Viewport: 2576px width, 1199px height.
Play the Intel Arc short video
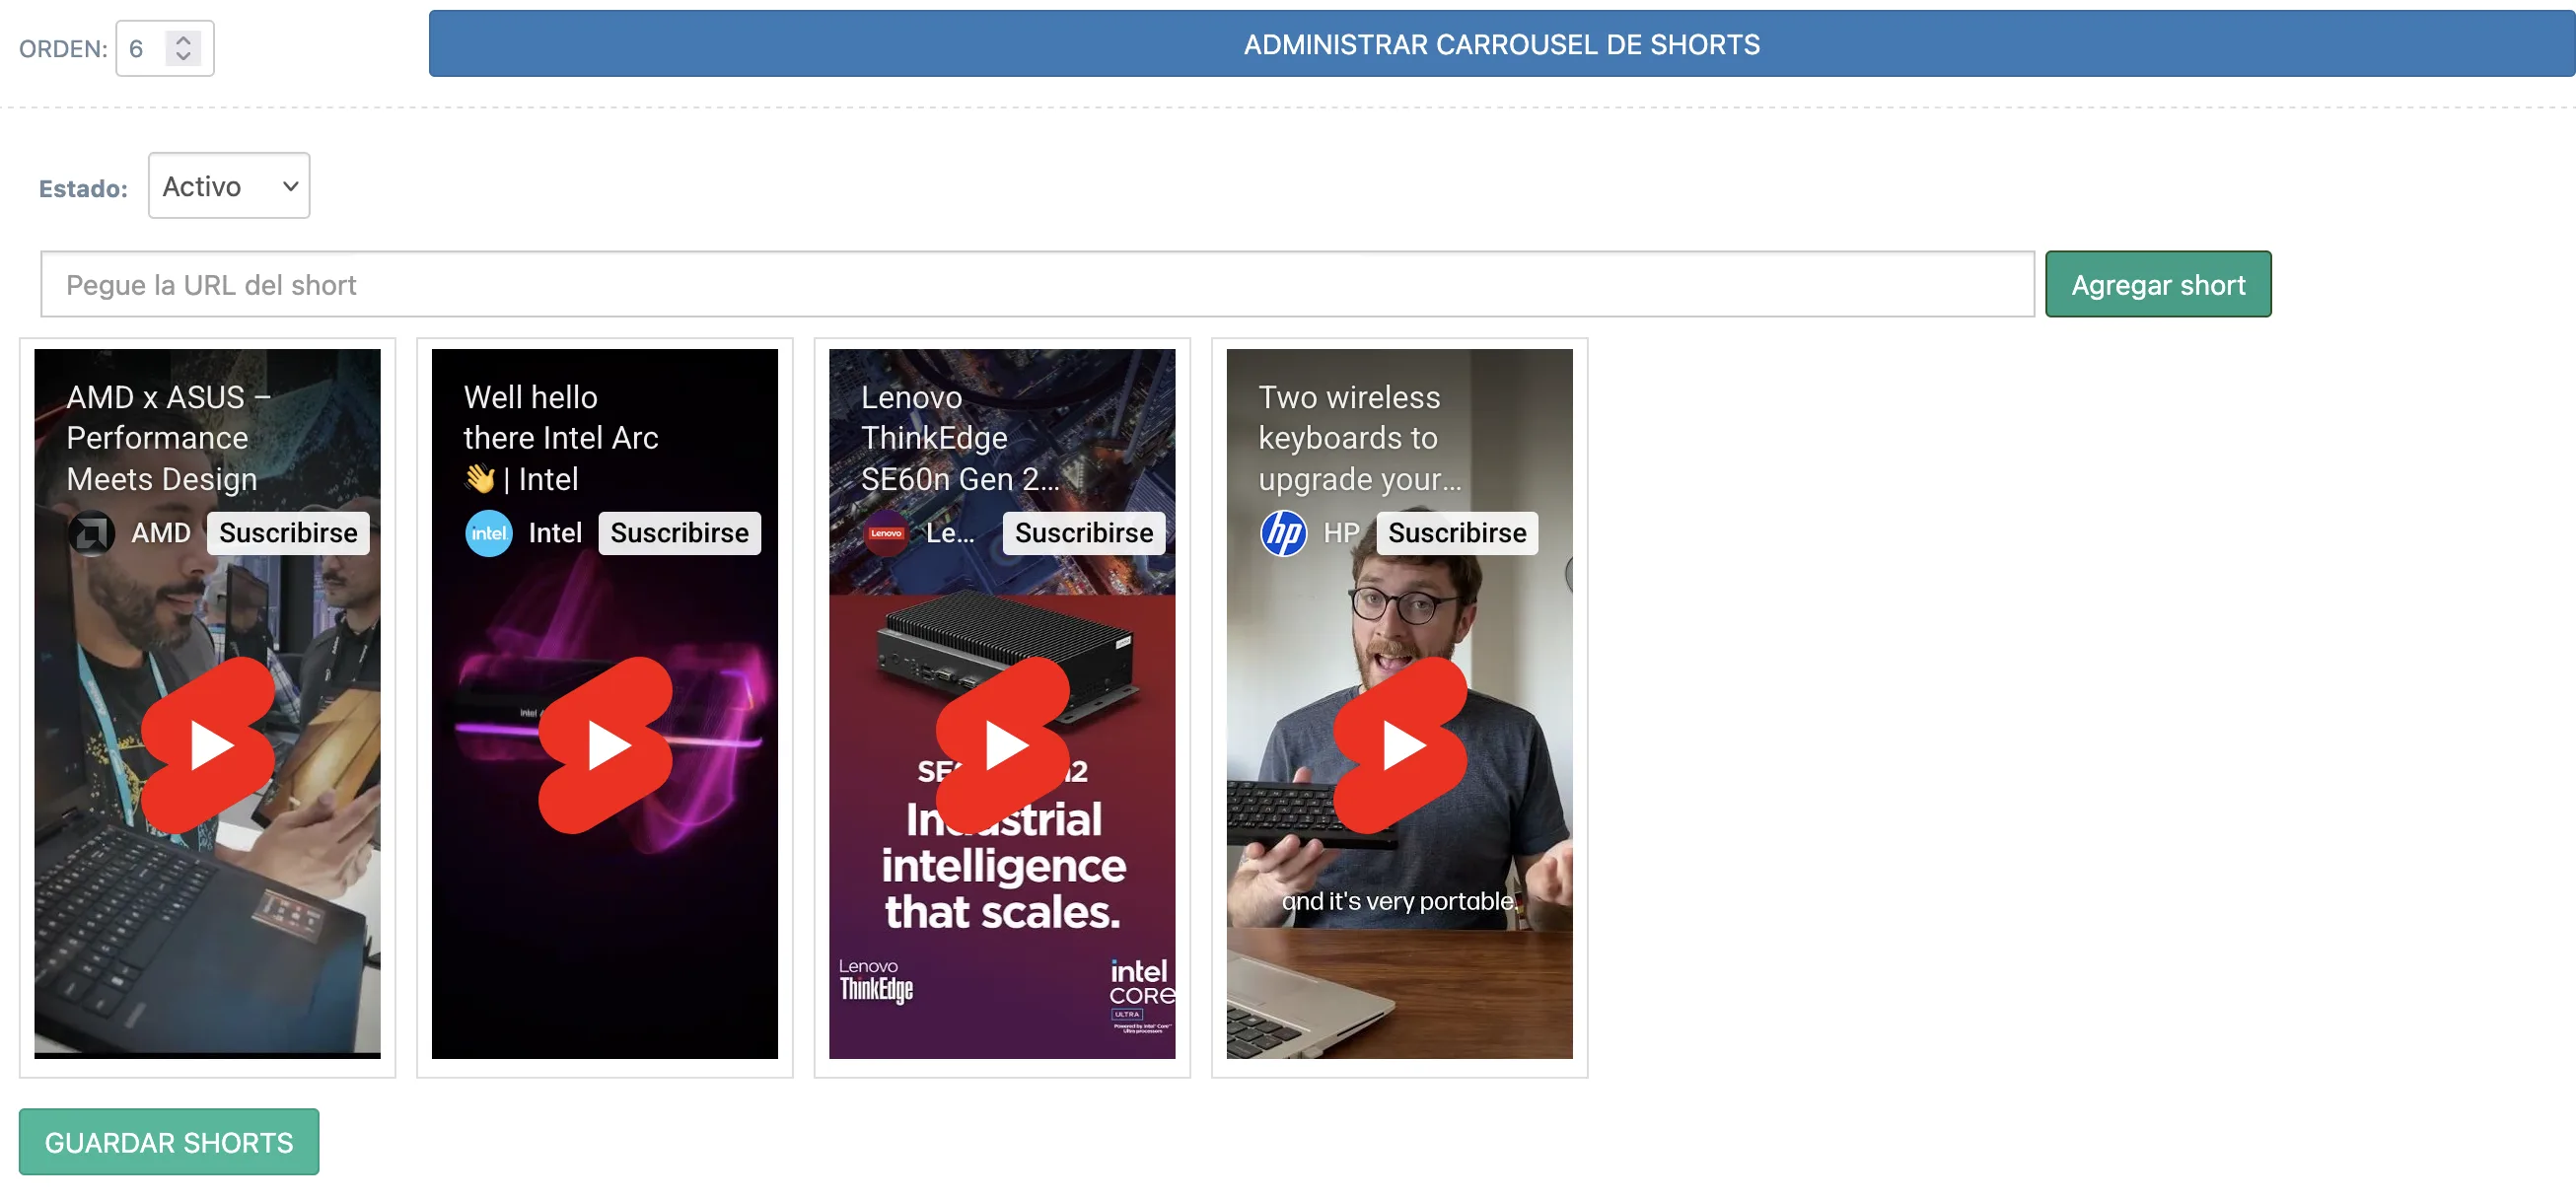tap(605, 745)
